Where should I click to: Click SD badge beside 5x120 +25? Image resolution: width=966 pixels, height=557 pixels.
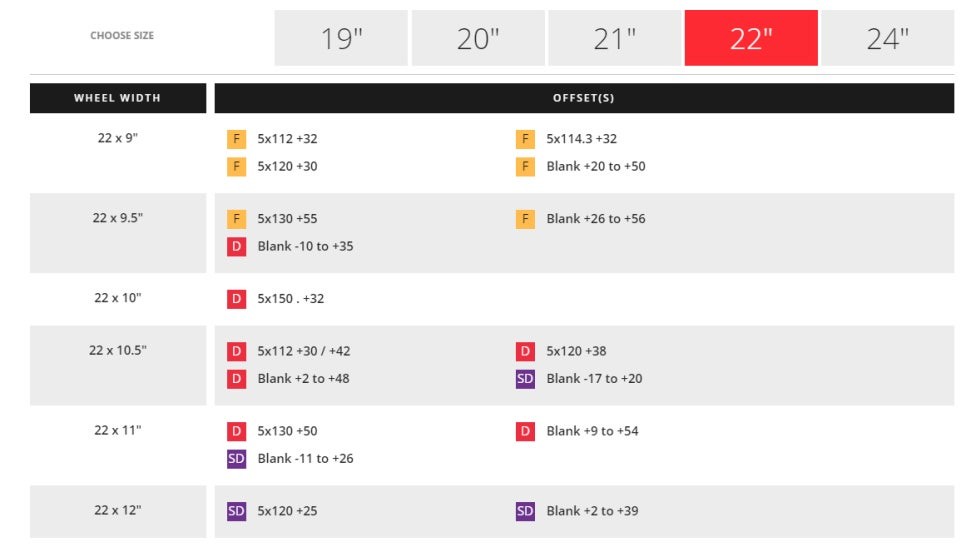236,511
